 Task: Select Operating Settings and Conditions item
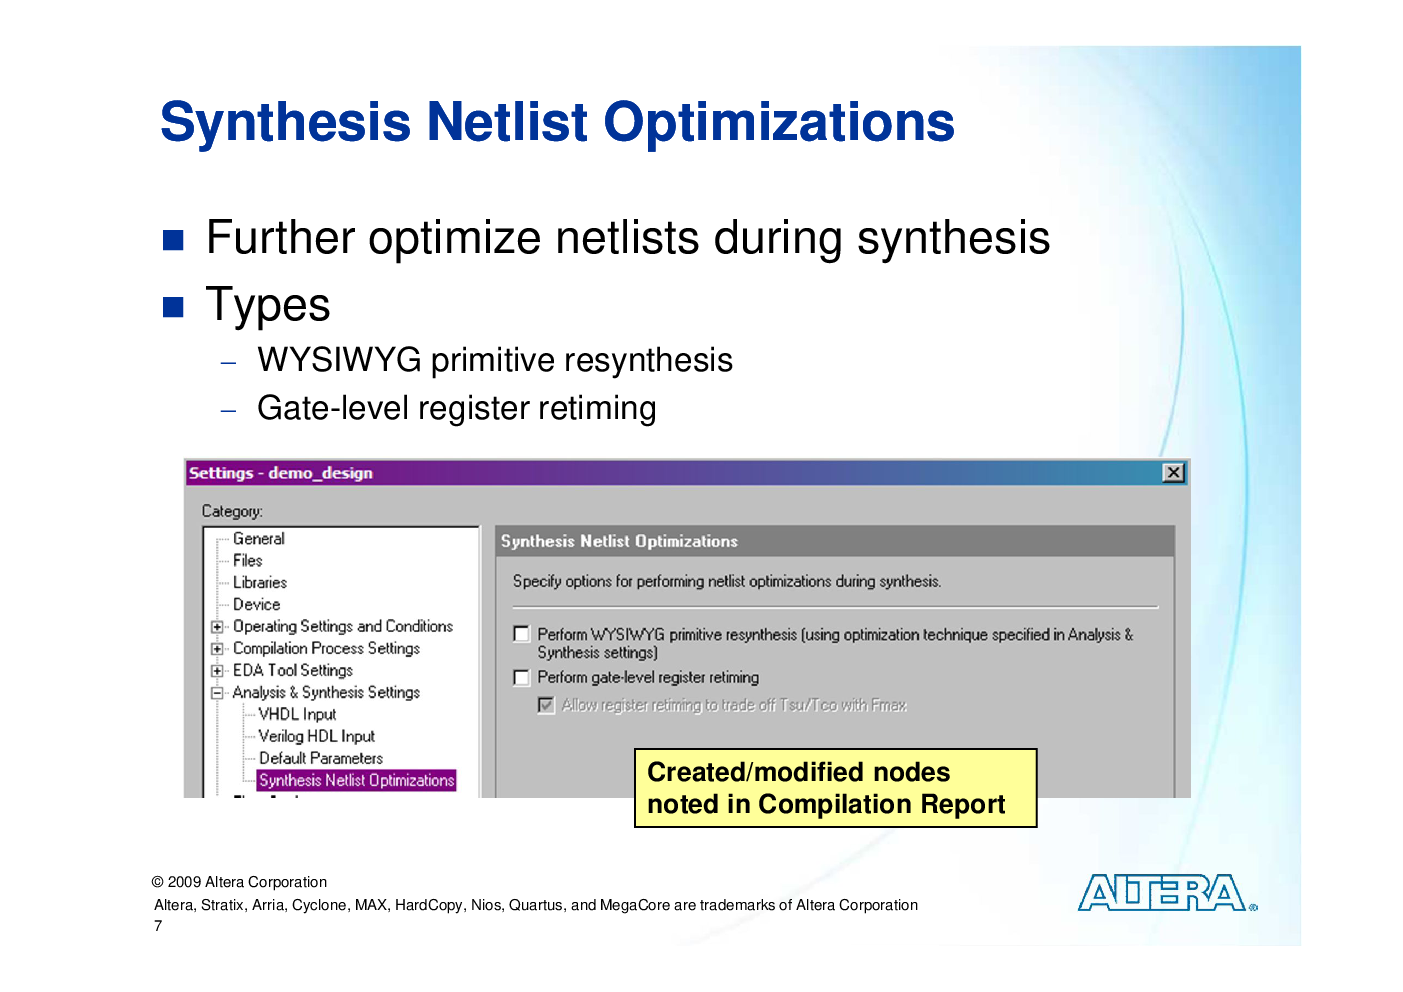point(343,627)
